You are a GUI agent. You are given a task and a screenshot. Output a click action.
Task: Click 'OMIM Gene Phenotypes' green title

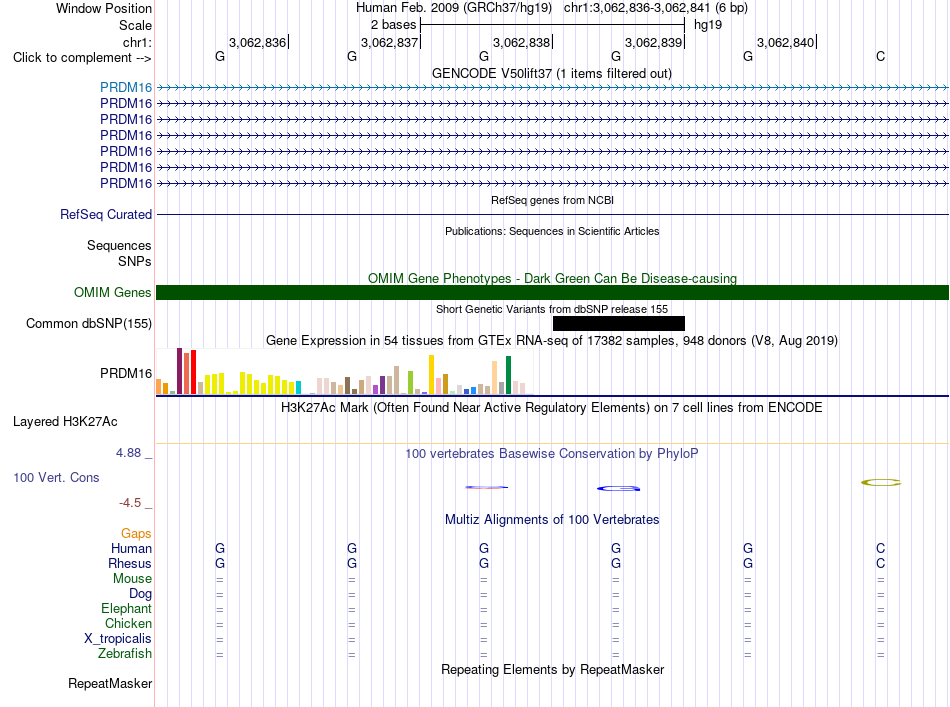pyautogui.click(x=552, y=279)
